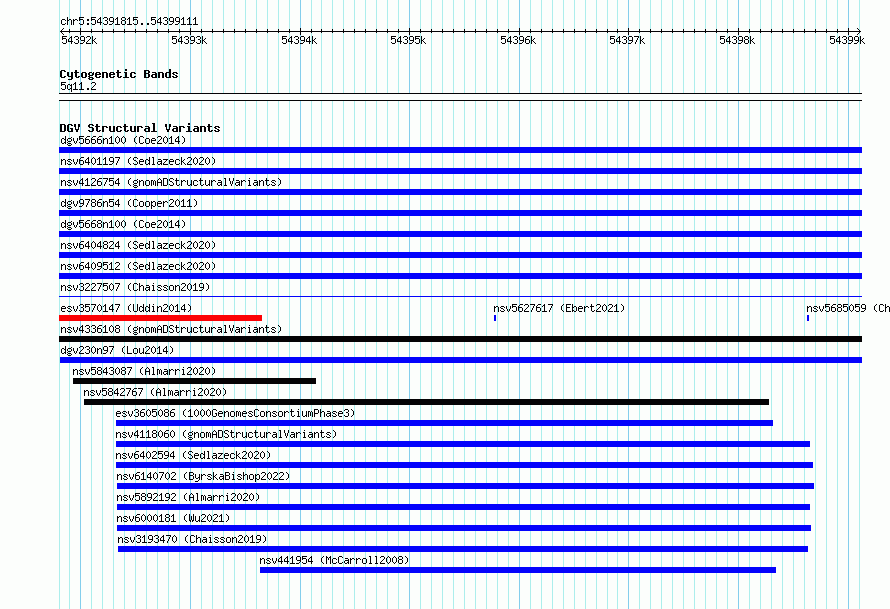This screenshot has width=890, height=609.
Task: Select the nsv3193470 (Chaisson2019) label
Action: pyautogui.click(x=192, y=539)
